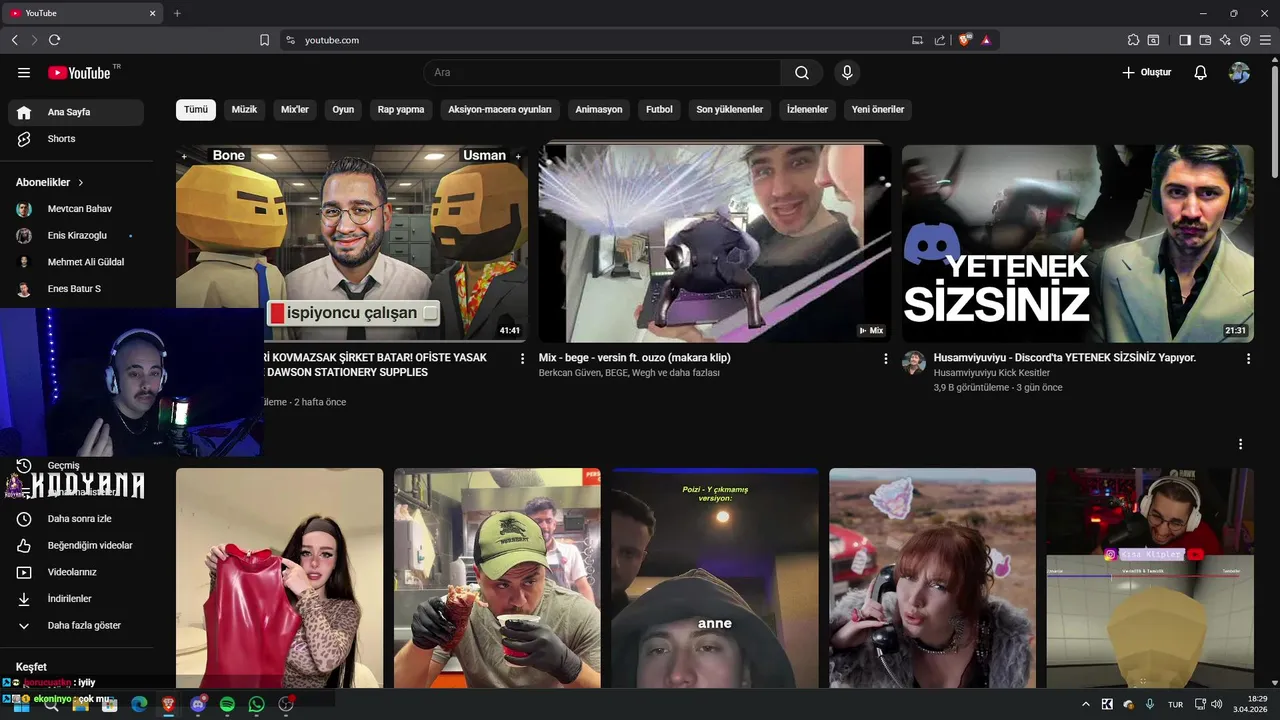
Task: Select the Son yüklenenler chip
Action: pos(730,109)
